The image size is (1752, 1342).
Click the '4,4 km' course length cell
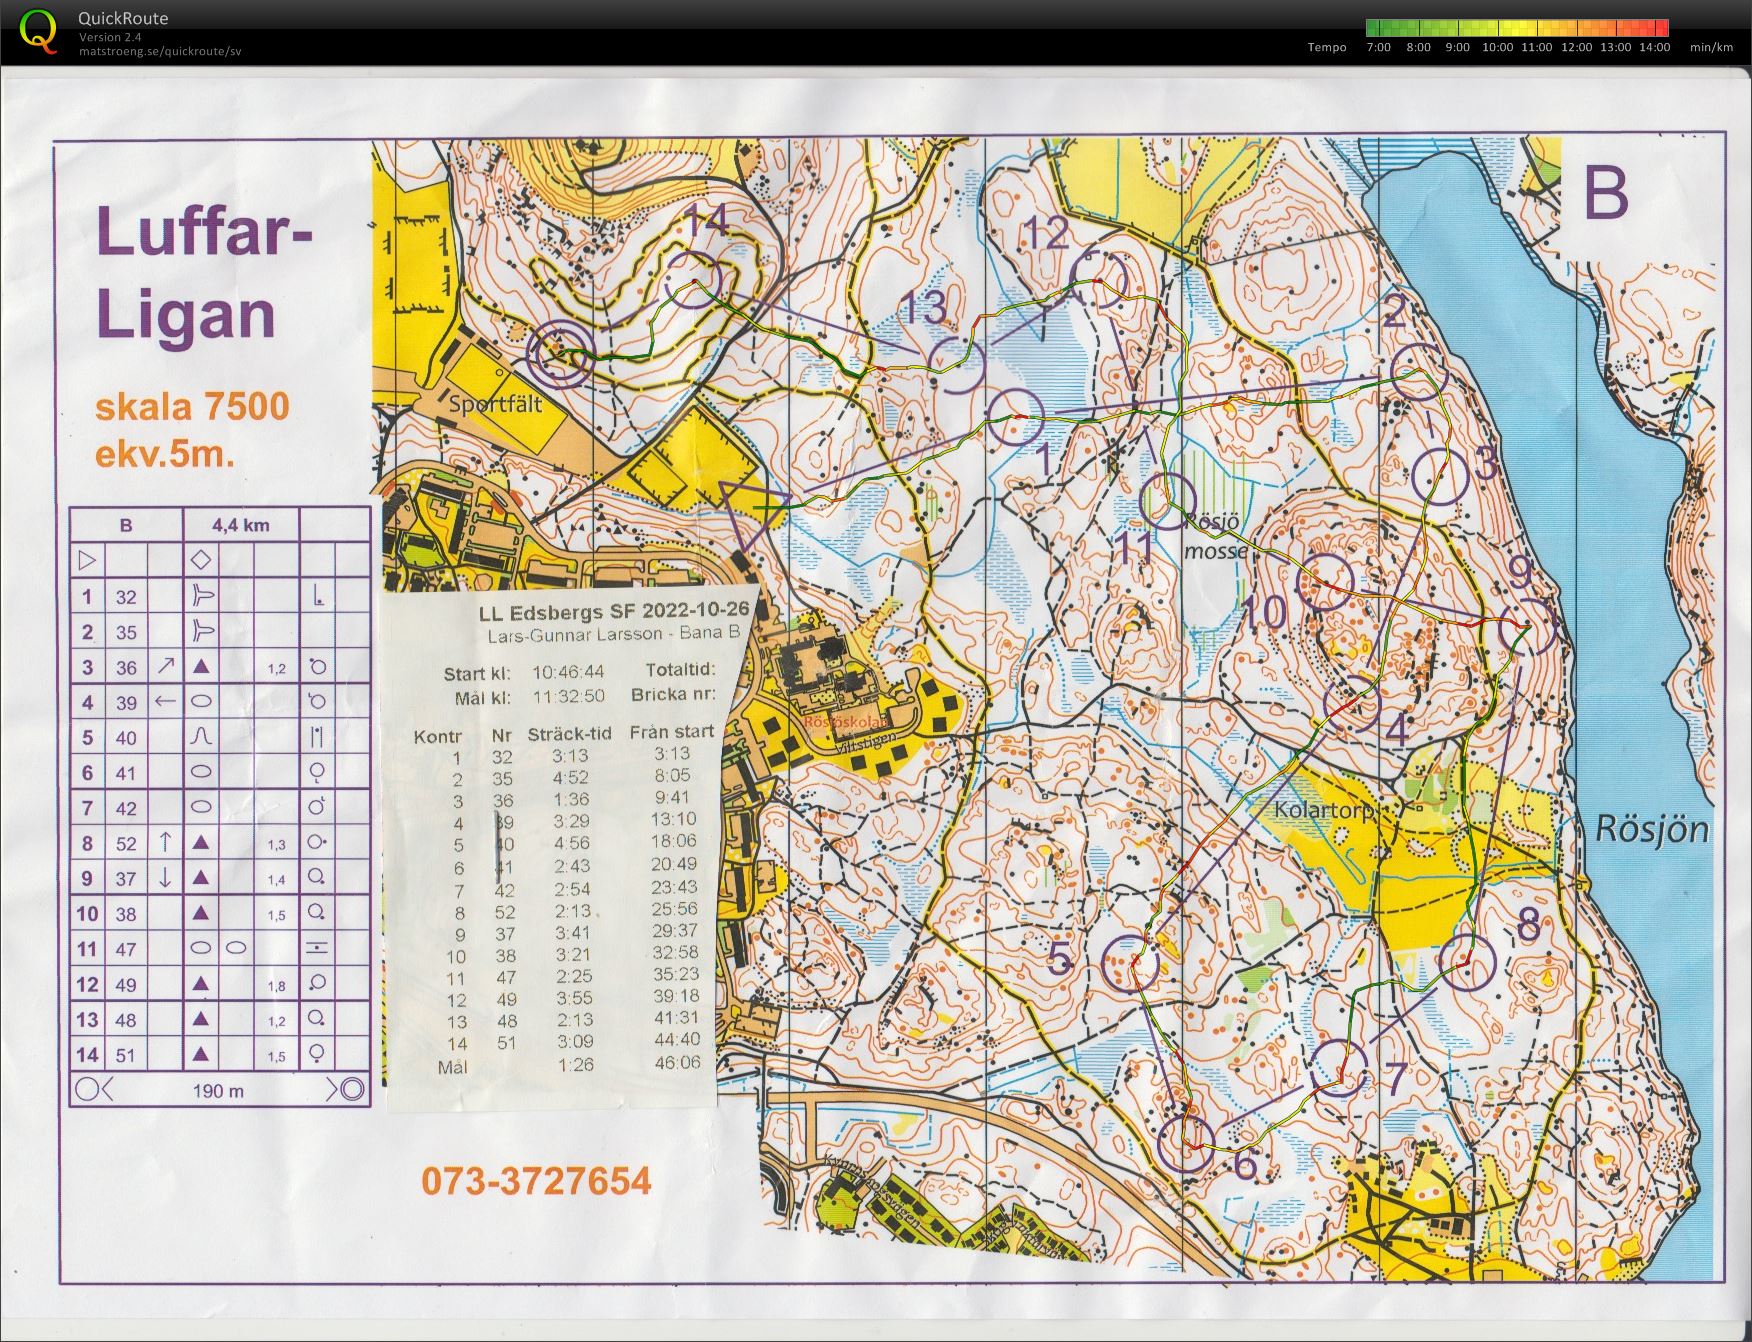[241, 525]
